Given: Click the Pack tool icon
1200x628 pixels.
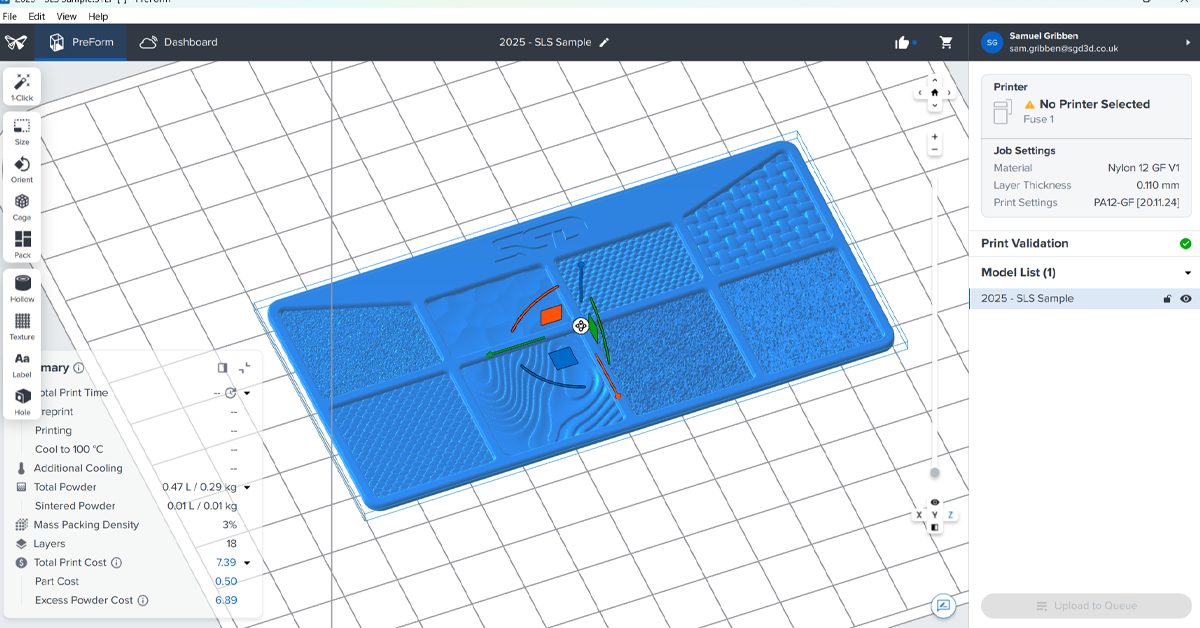Looking at the screenshot, I should click(22, 243).
